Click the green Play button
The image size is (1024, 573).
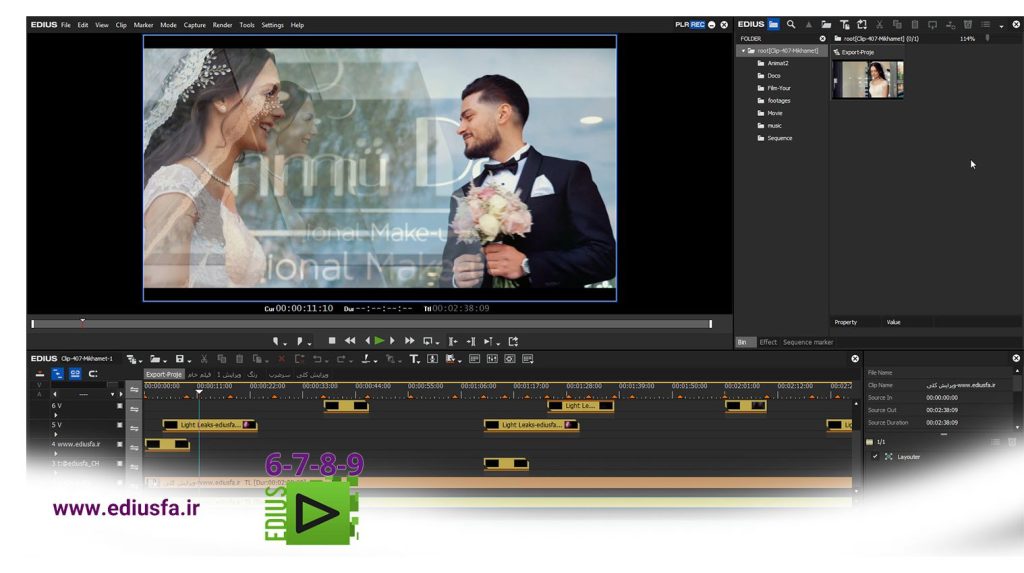coord(379,340)
